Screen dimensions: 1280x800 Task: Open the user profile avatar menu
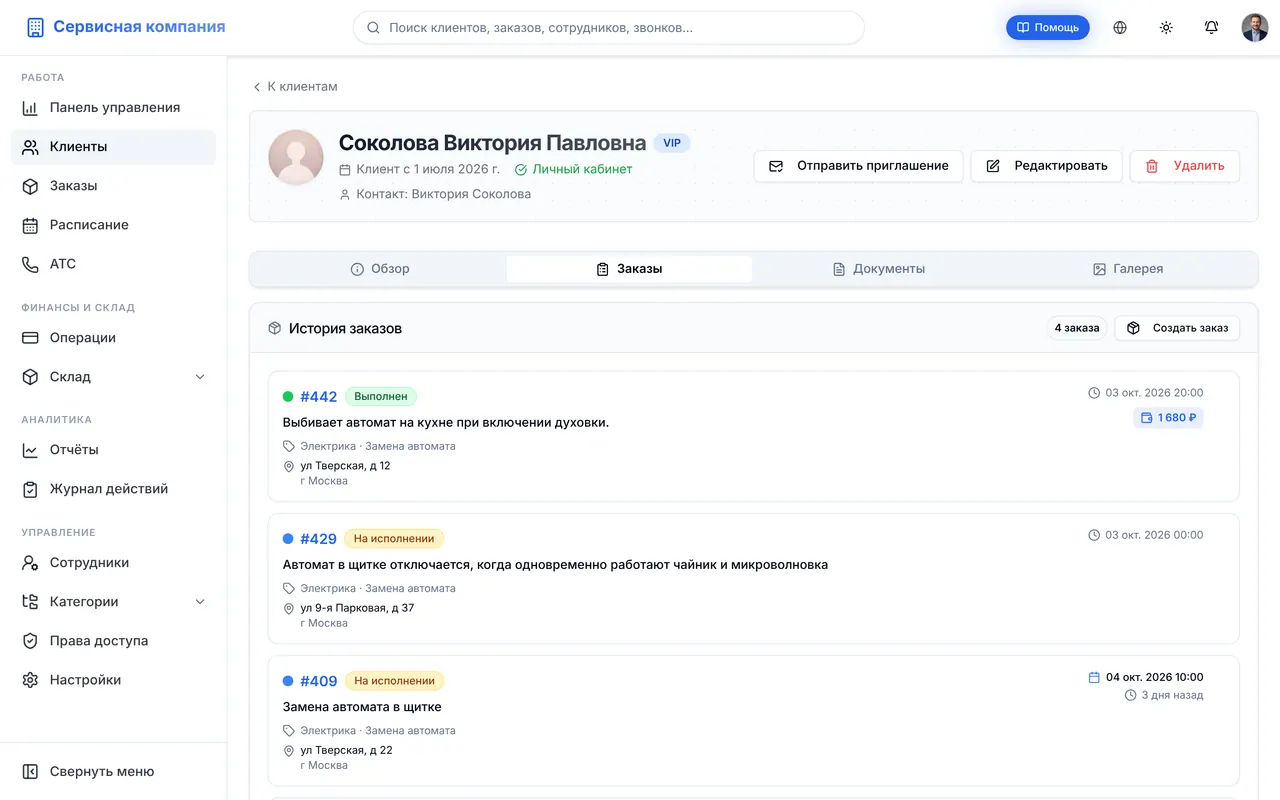[x=1255, y=28]
